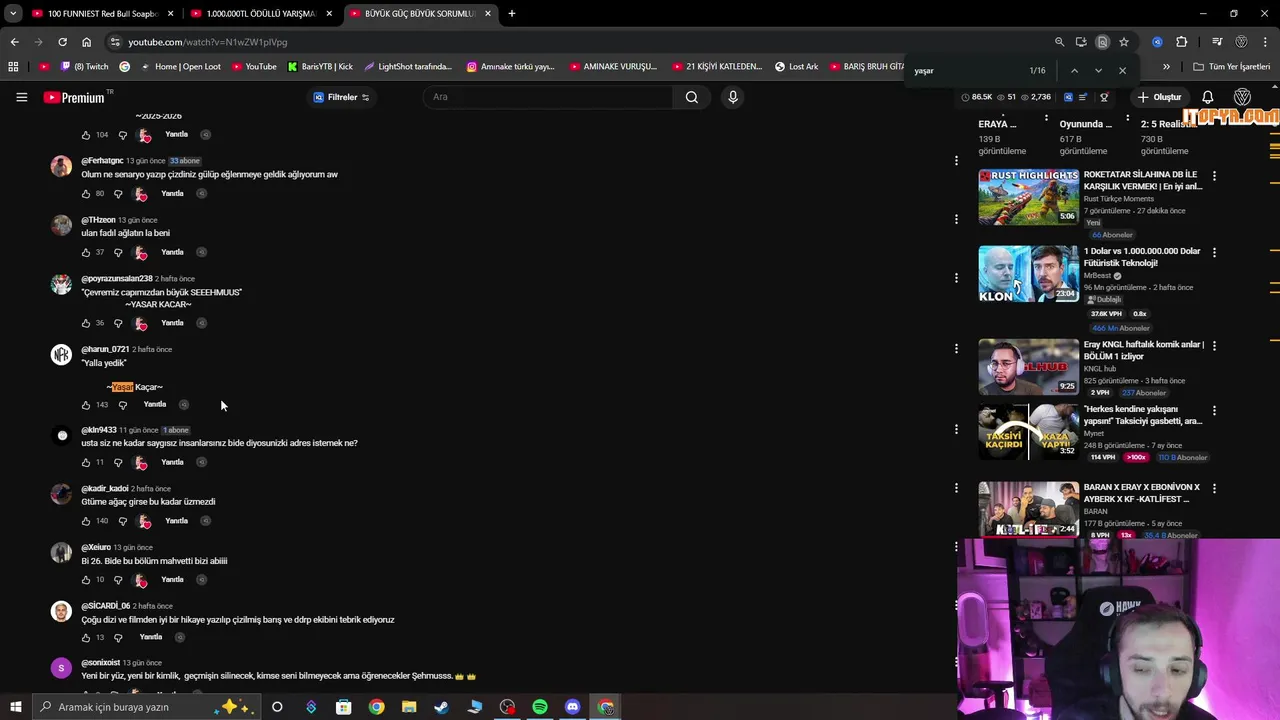Open the Chrome extensions puzzle icon
Screen dimensions: 1280x720
pyautogui.click(x=1181, y=42)
